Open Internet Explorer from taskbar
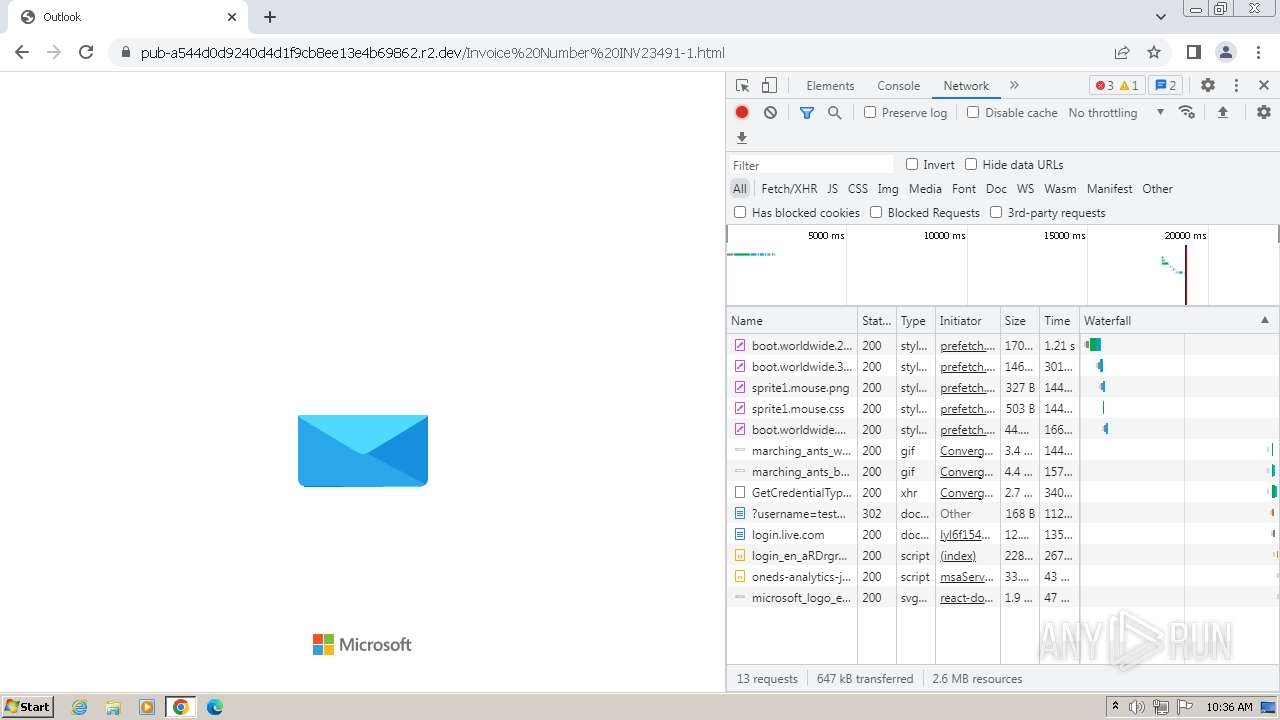Viewport: 1280px width, 720px height. 80,707
